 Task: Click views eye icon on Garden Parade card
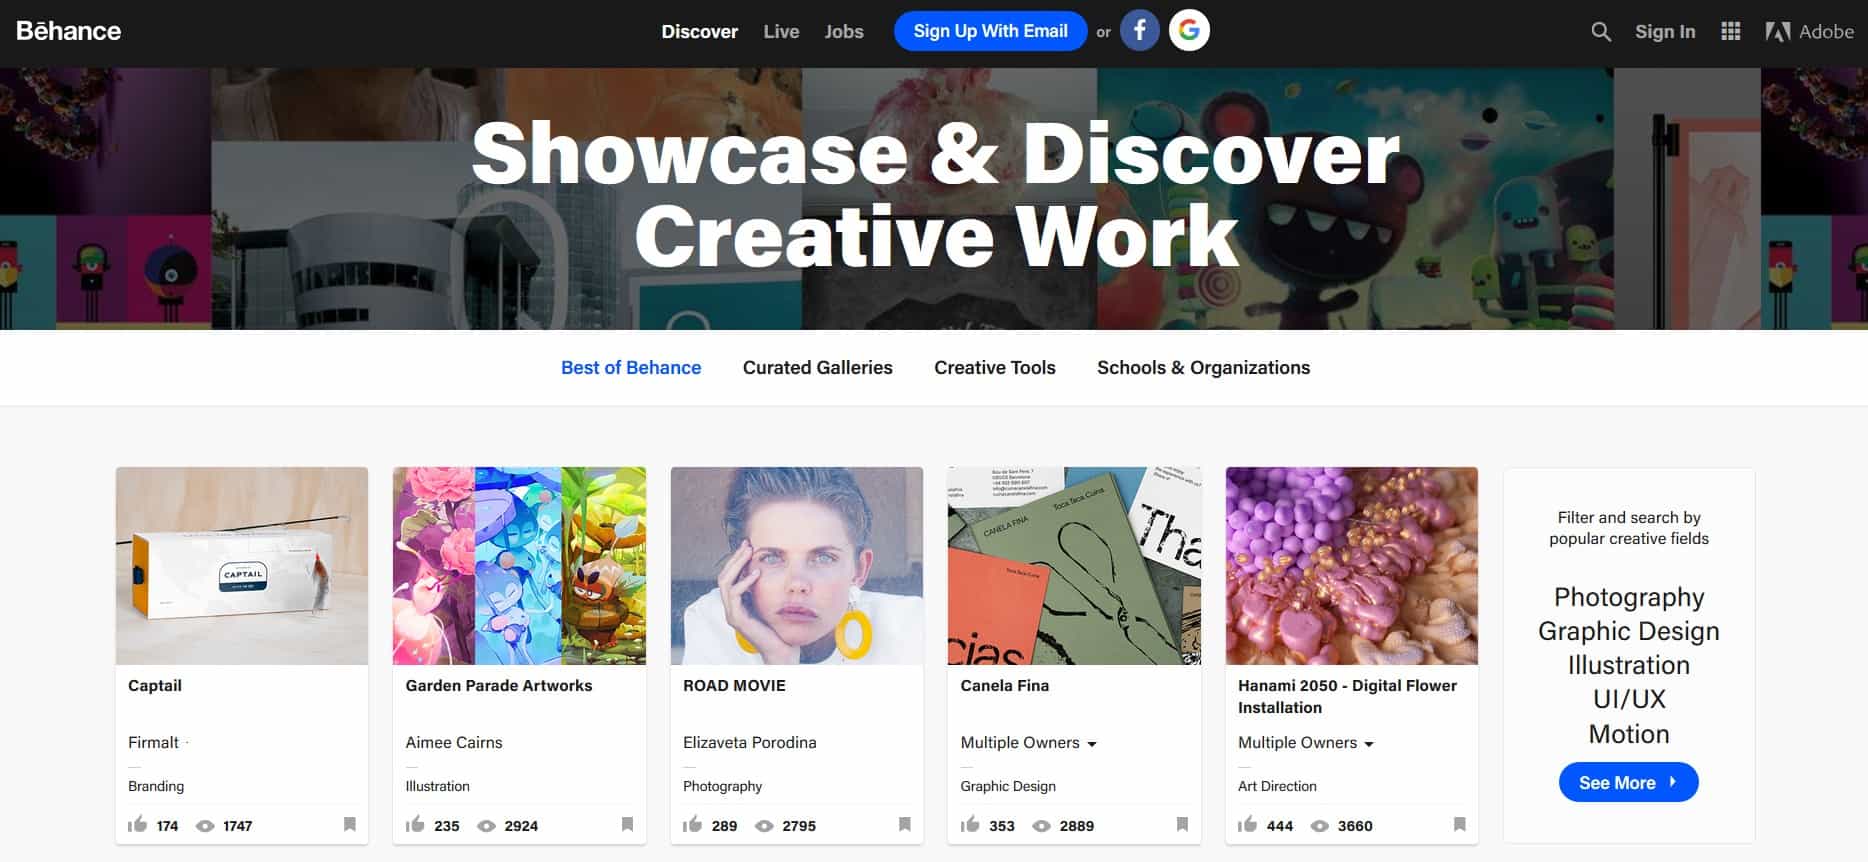pyautogui.click(x=487, y=826)
